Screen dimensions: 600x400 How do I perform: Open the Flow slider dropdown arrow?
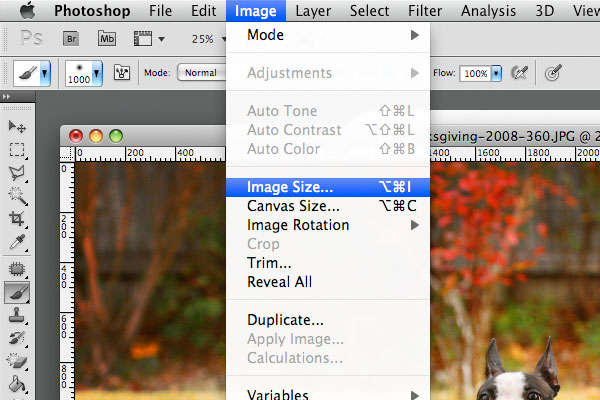point(496,73)
